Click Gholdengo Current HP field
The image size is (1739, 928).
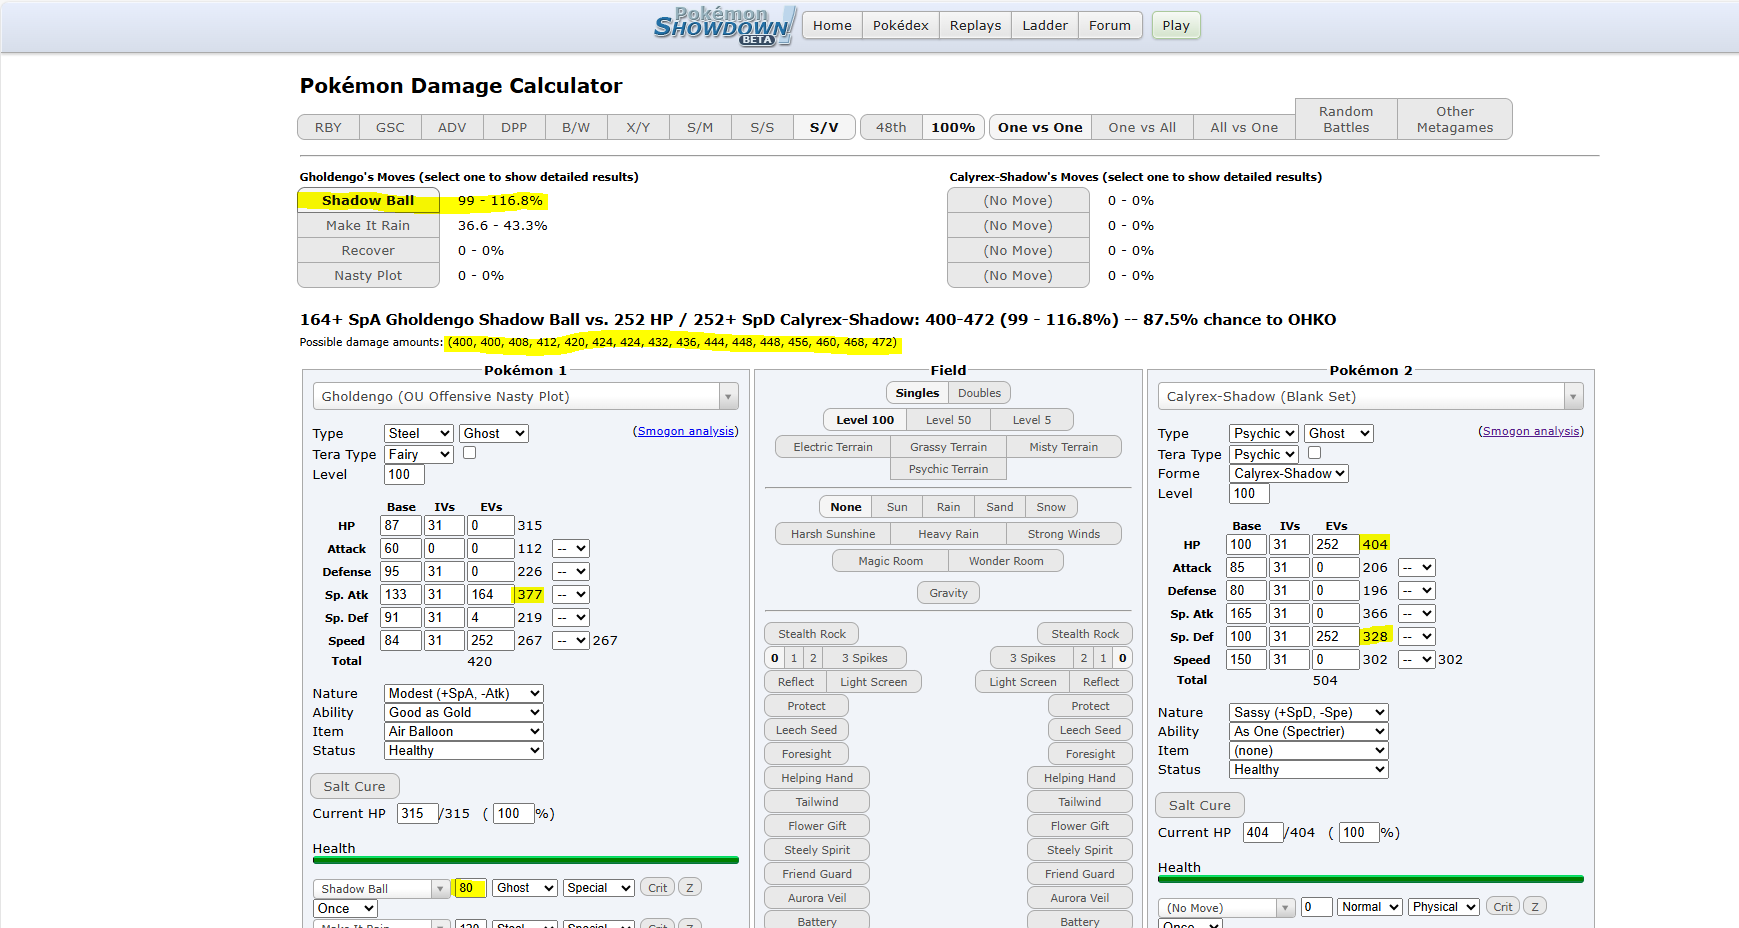pos(418,813)
